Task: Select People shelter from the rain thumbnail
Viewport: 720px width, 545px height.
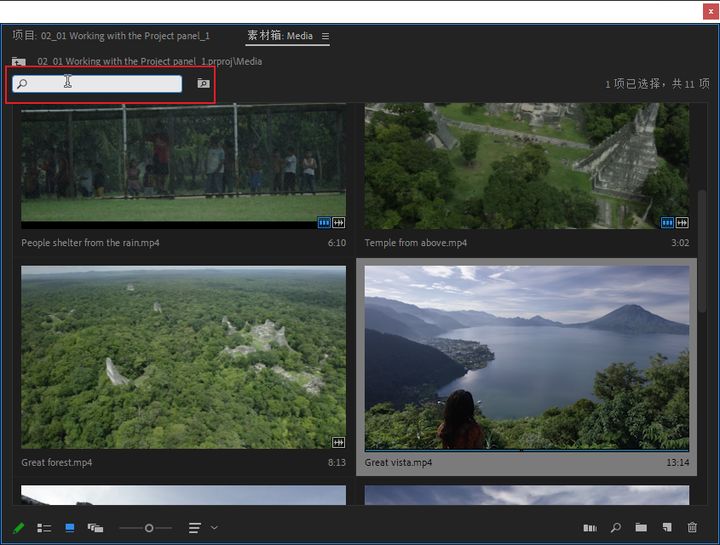Action: [x=184, y=166]
